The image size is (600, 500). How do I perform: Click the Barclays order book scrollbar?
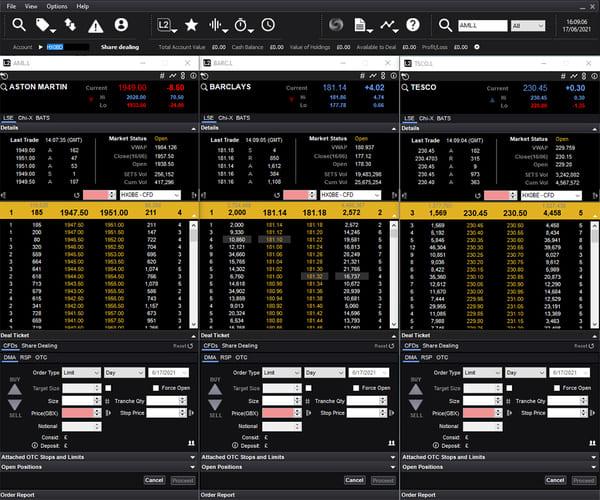(x=394, y=274)
